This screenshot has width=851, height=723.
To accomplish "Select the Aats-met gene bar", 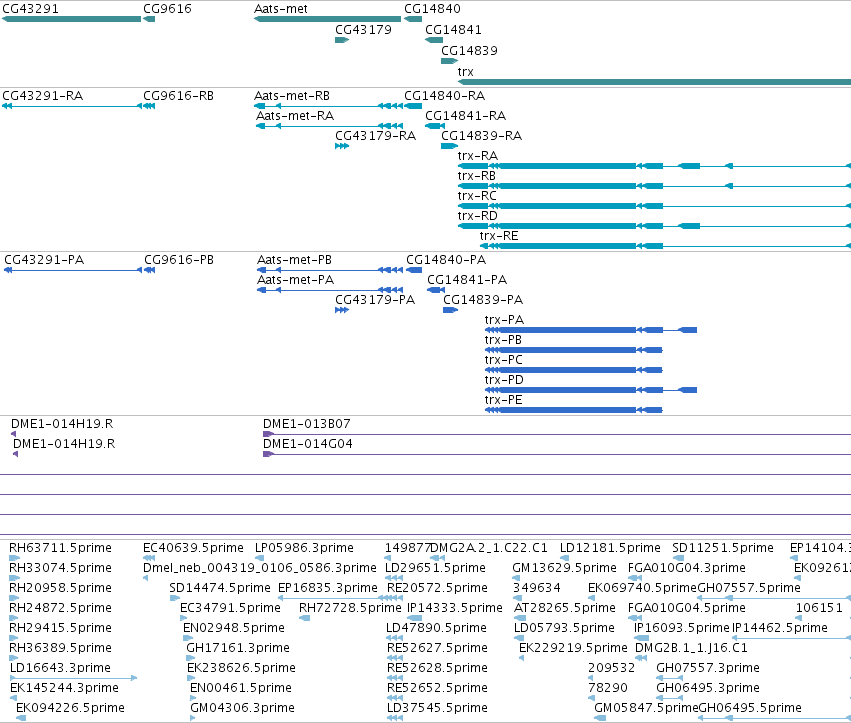I will (x=327, y=19).
